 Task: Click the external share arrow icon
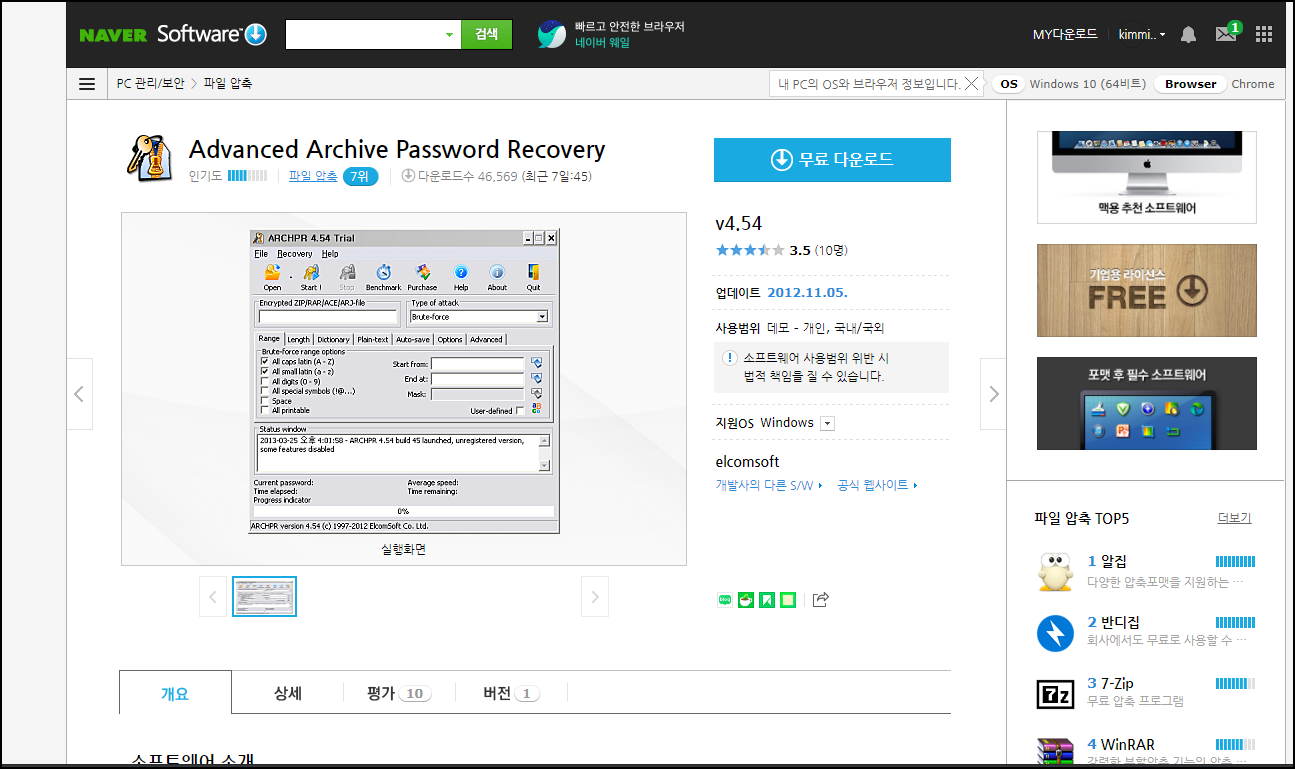[x=820, y=600]
